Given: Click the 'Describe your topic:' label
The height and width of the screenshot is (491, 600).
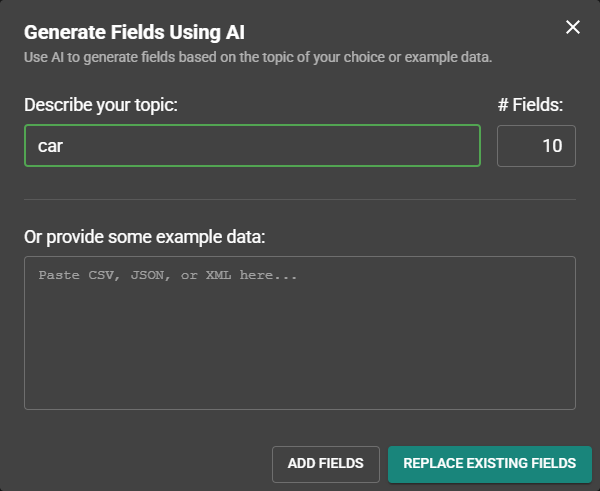Looking at the screenshot, I should coord(101,105).
